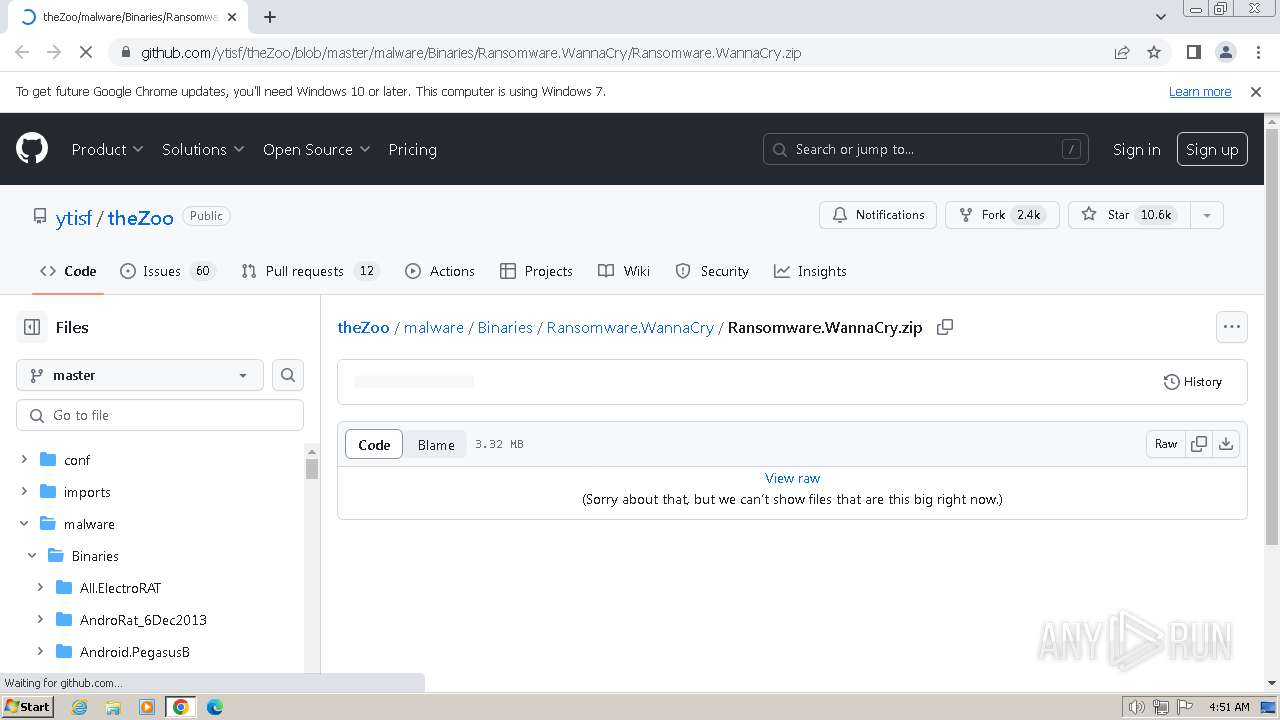Expand the conf folder chevron
The image size is (1280, 720).
tap(24, 460)
